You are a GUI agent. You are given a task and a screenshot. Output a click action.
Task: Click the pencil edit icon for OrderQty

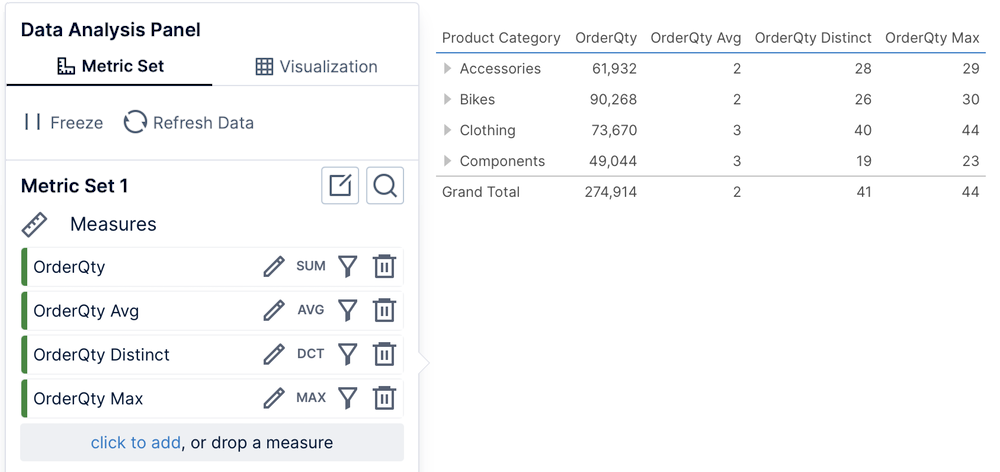tap(274, 267)
